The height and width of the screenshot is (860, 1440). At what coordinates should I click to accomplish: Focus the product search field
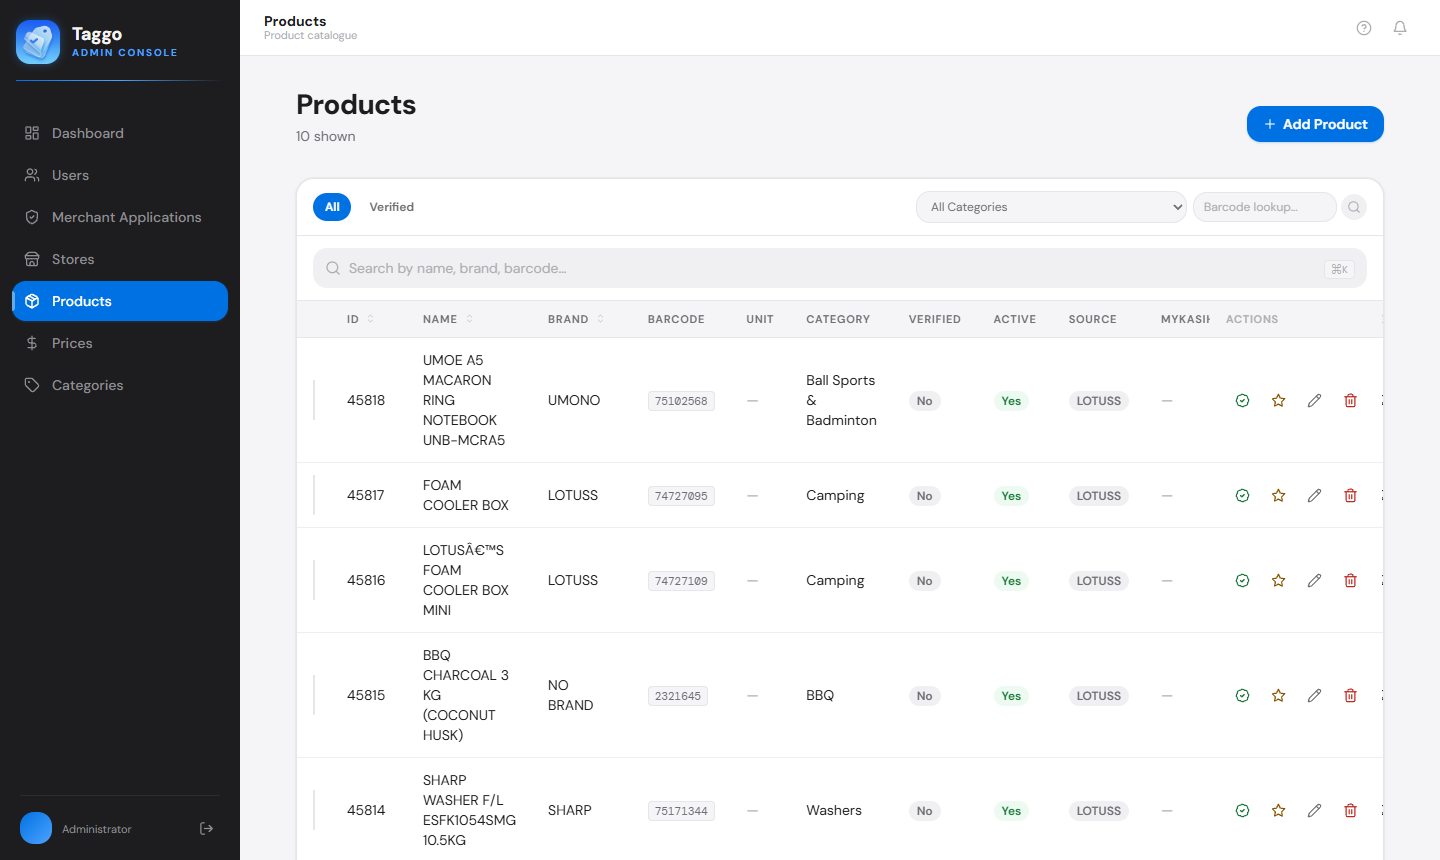[x=840, y=268]
